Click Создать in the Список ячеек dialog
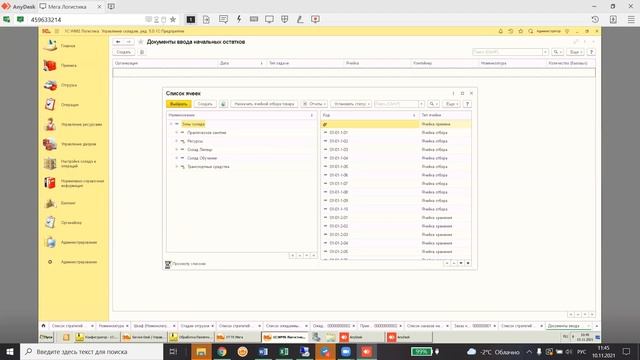The height and width of the screenshot is (360, 640). (x=205, y=104)
